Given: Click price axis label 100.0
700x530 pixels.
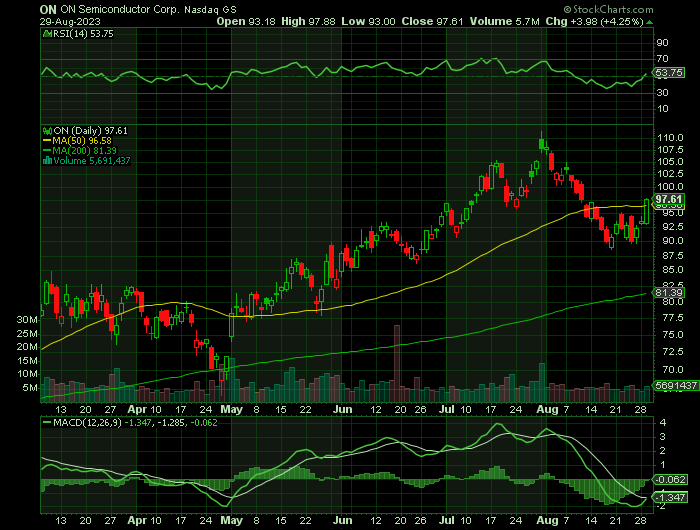Looking at the screenshot, I should 670,187.
